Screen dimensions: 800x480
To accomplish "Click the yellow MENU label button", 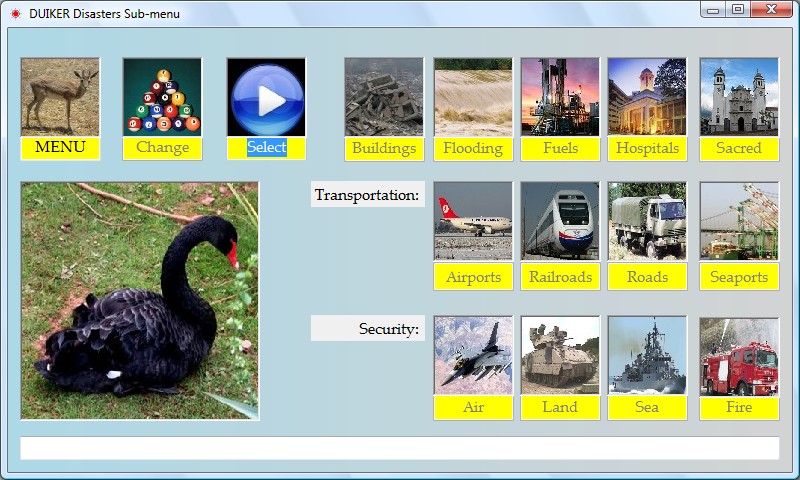I will coord(60,148).
